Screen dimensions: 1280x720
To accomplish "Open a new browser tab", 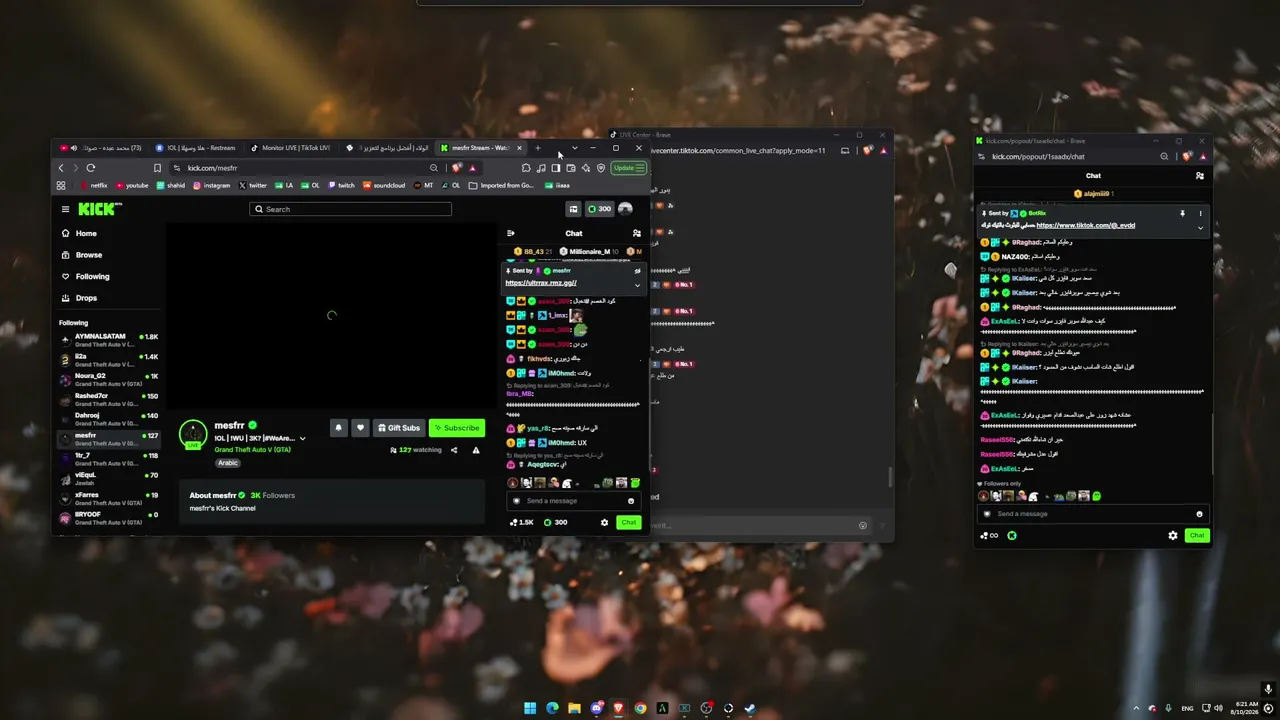I will pos(538,148).
